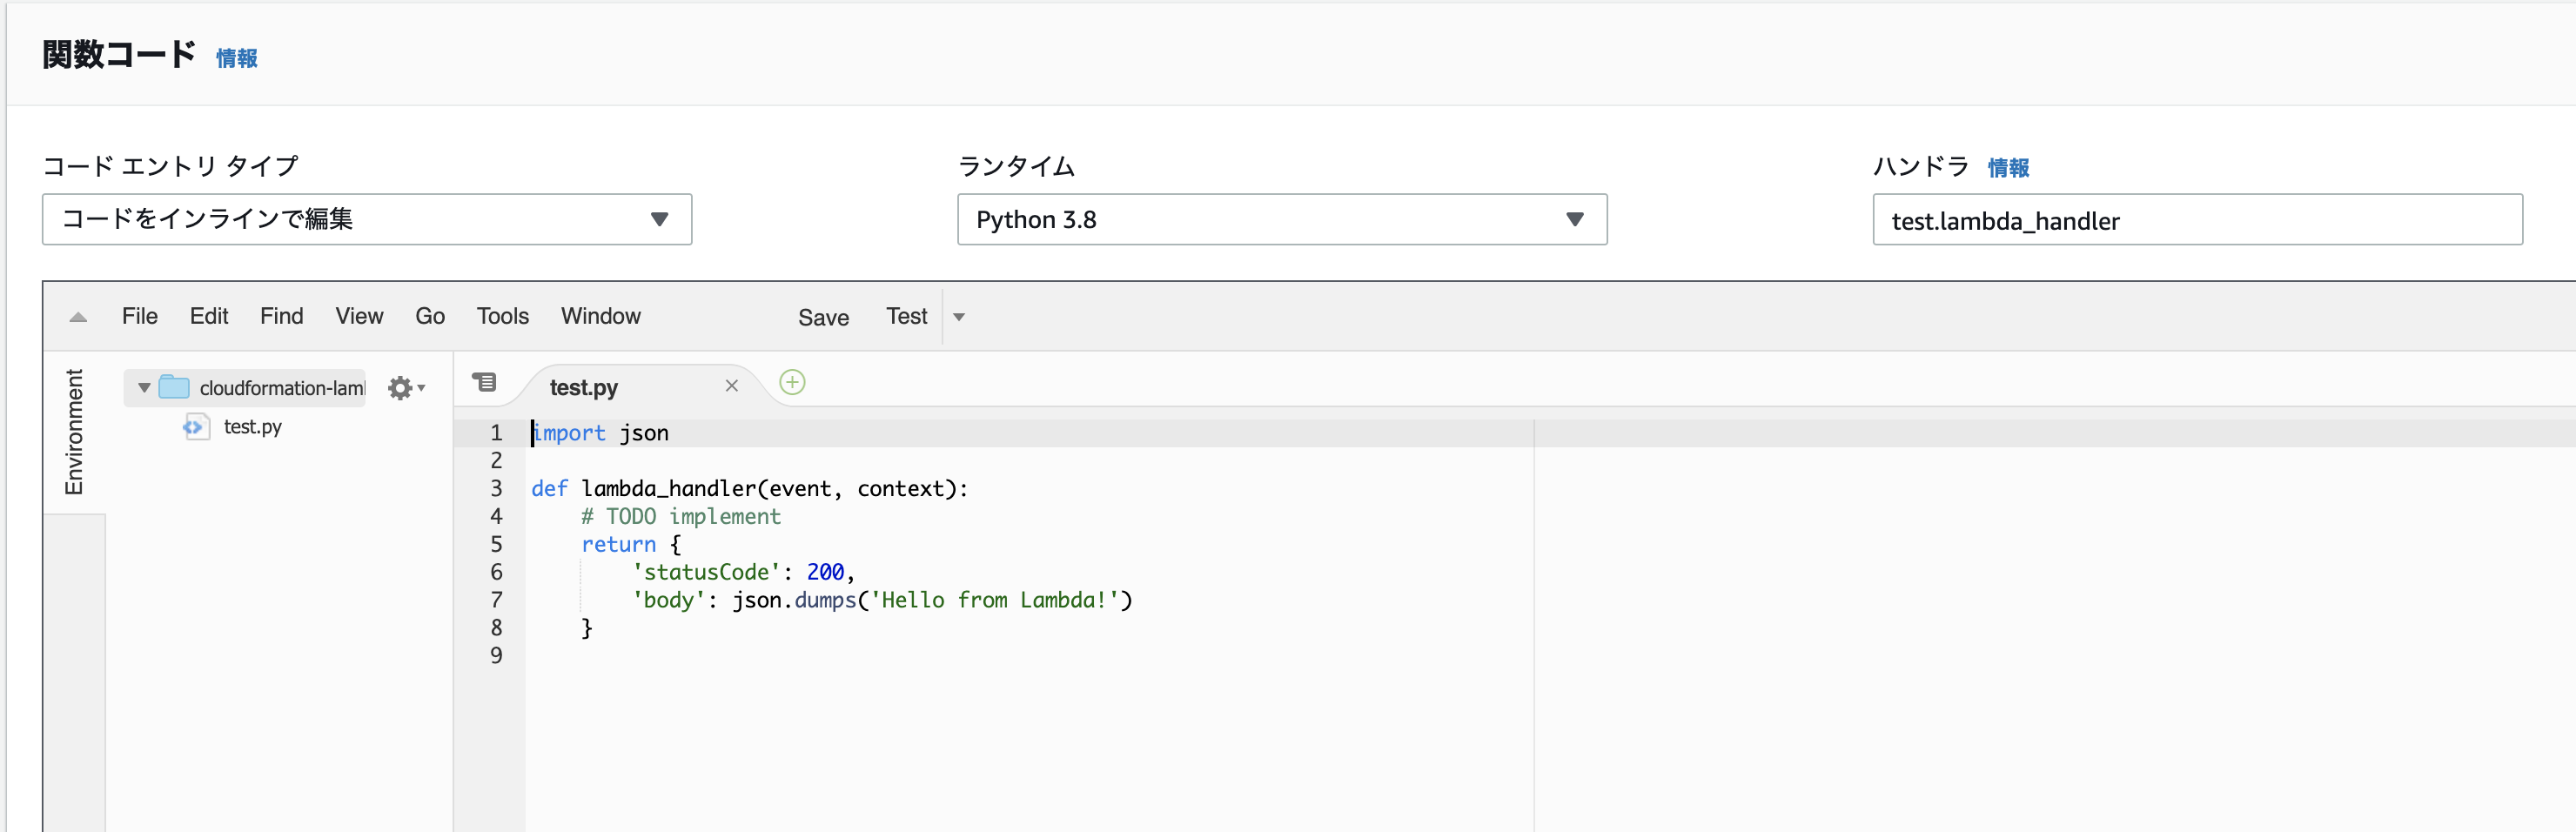
Task: Click the Test button
Action: [906, 316]
